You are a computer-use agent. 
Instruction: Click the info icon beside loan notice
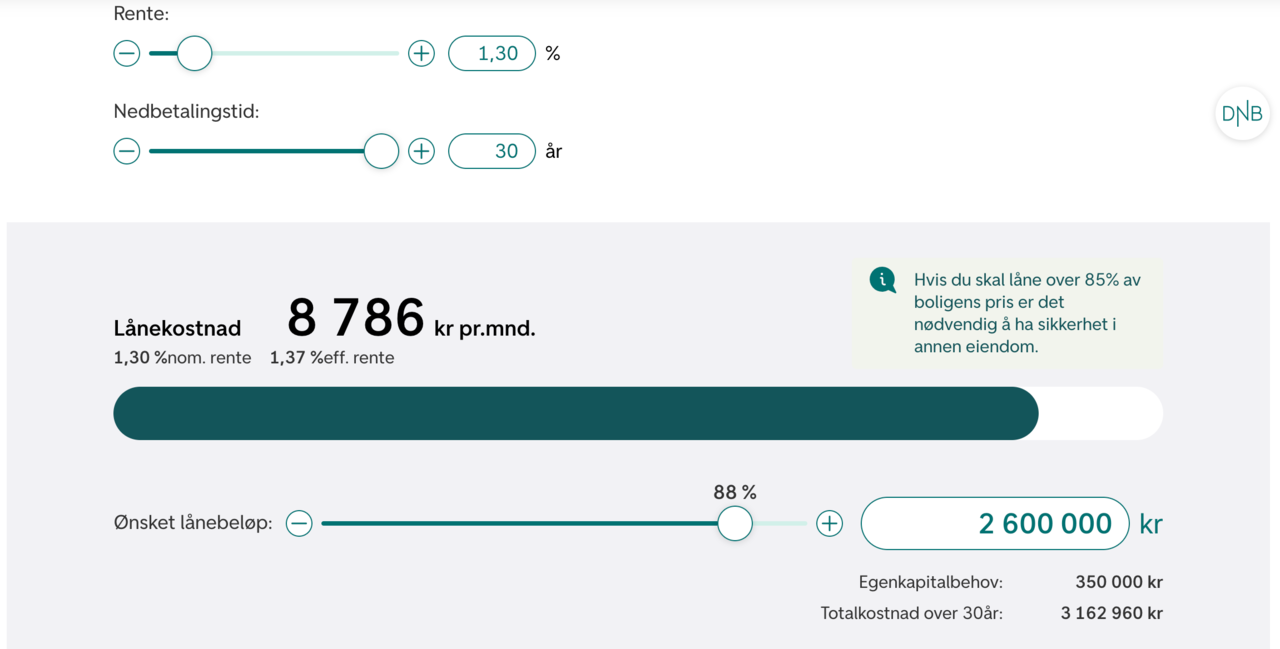click(x=883, y=280)
